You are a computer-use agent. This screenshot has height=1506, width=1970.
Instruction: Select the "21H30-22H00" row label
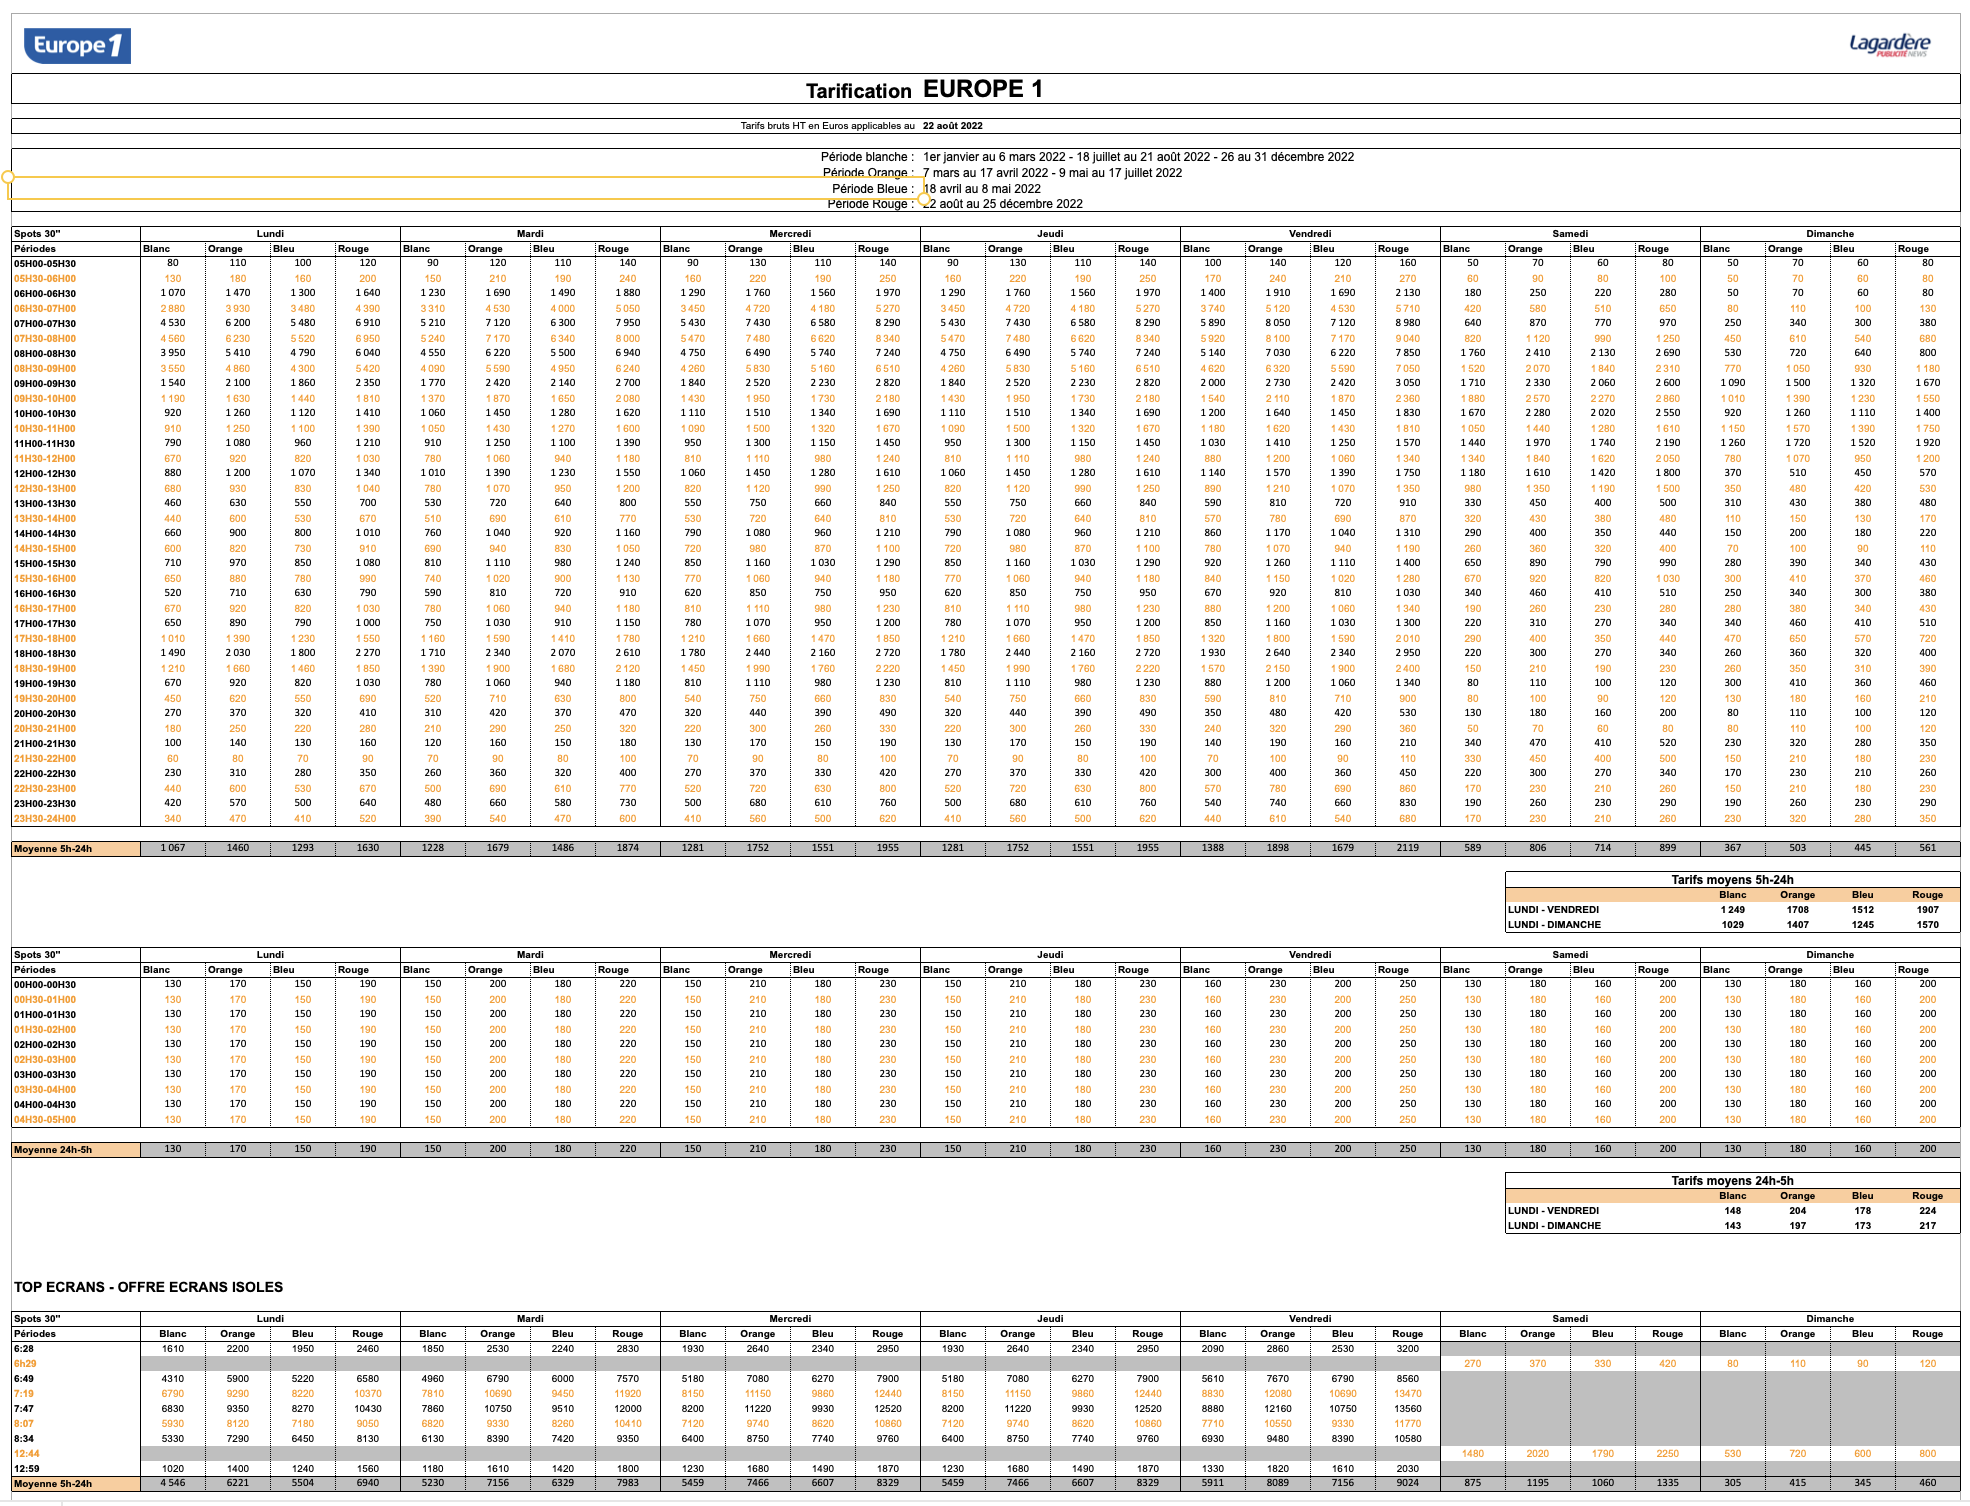[x=45, y=759]
